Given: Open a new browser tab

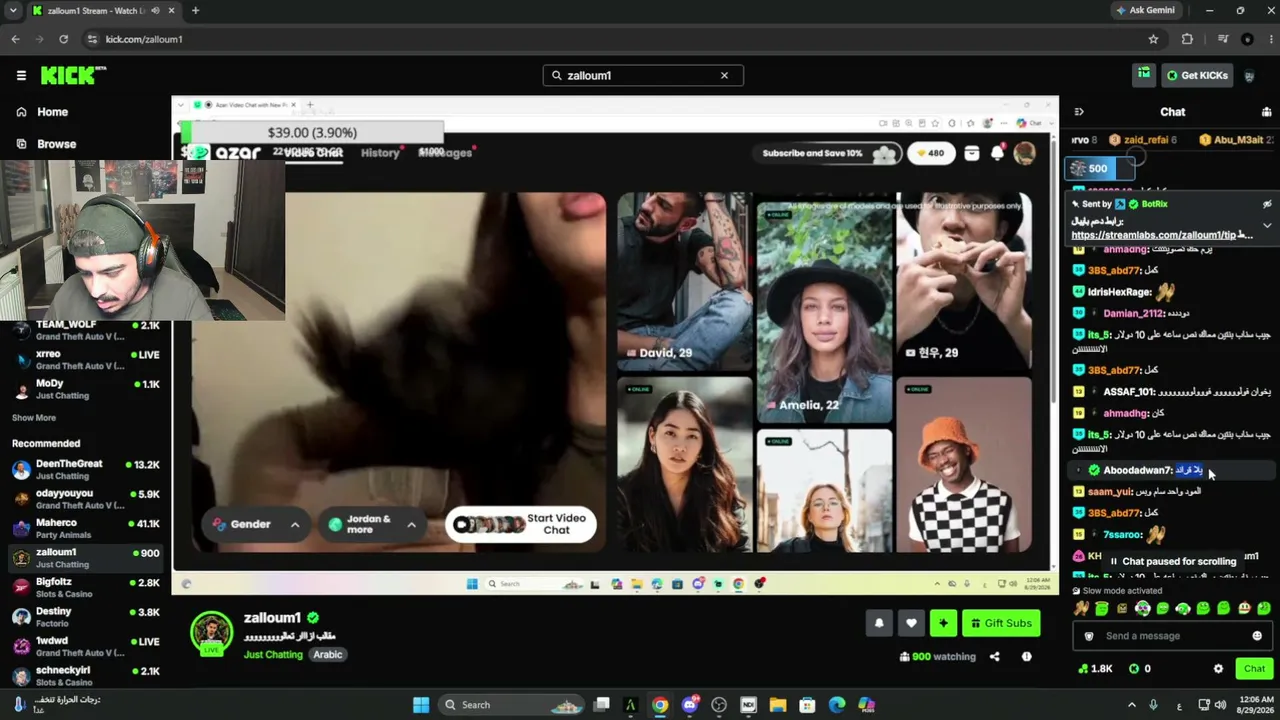Looking at the screenshot, I should [x=195, y=11].
